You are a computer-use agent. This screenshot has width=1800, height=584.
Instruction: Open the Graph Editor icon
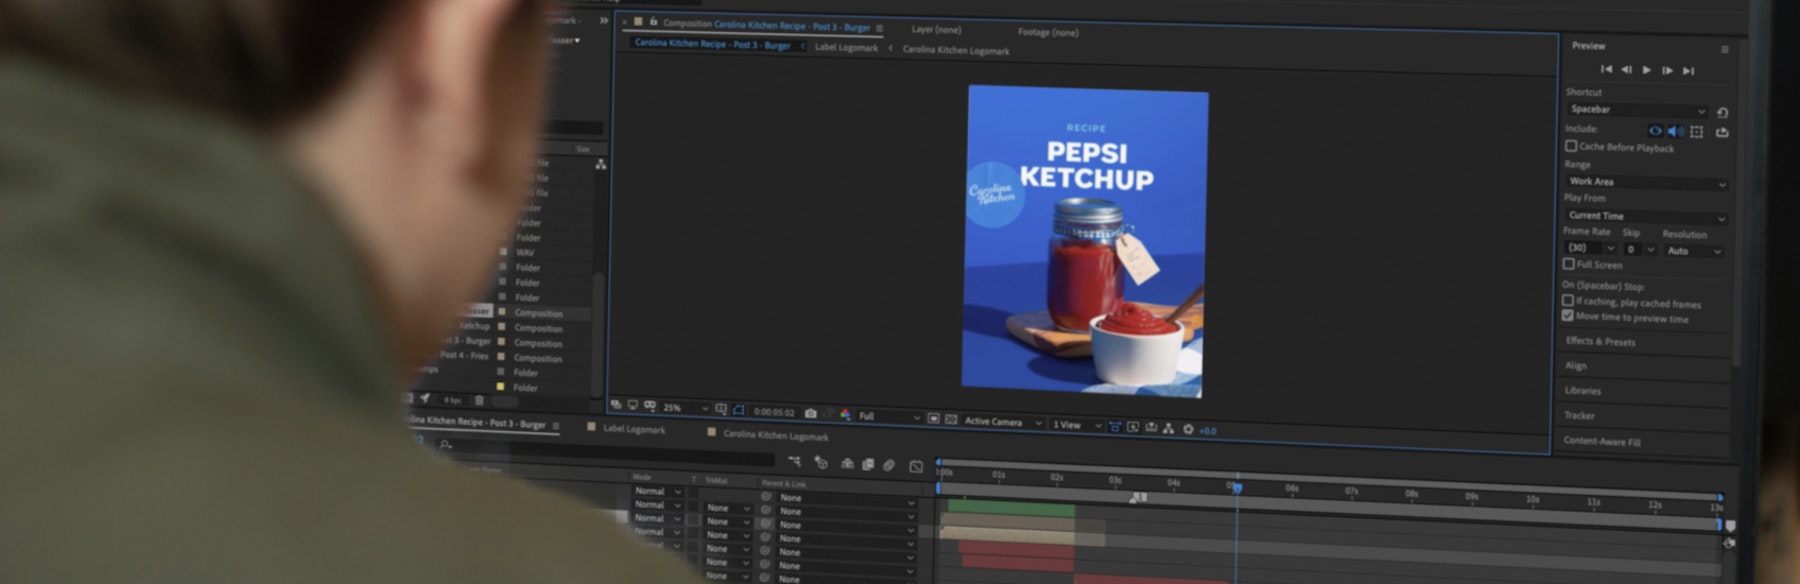click(916, 467)
